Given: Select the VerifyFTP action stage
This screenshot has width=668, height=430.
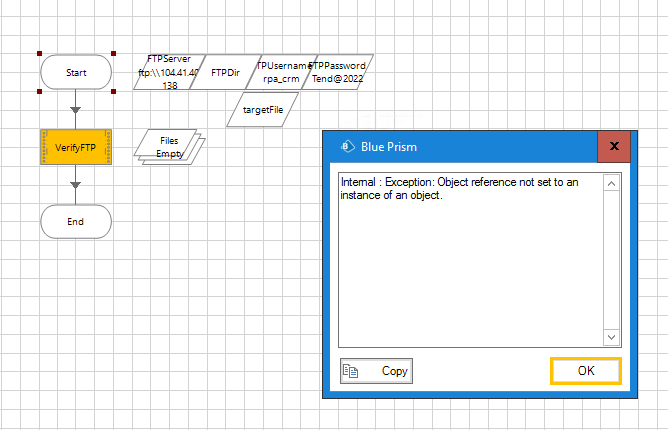Looking at the screenshot, I should click(x=76, y=147).
